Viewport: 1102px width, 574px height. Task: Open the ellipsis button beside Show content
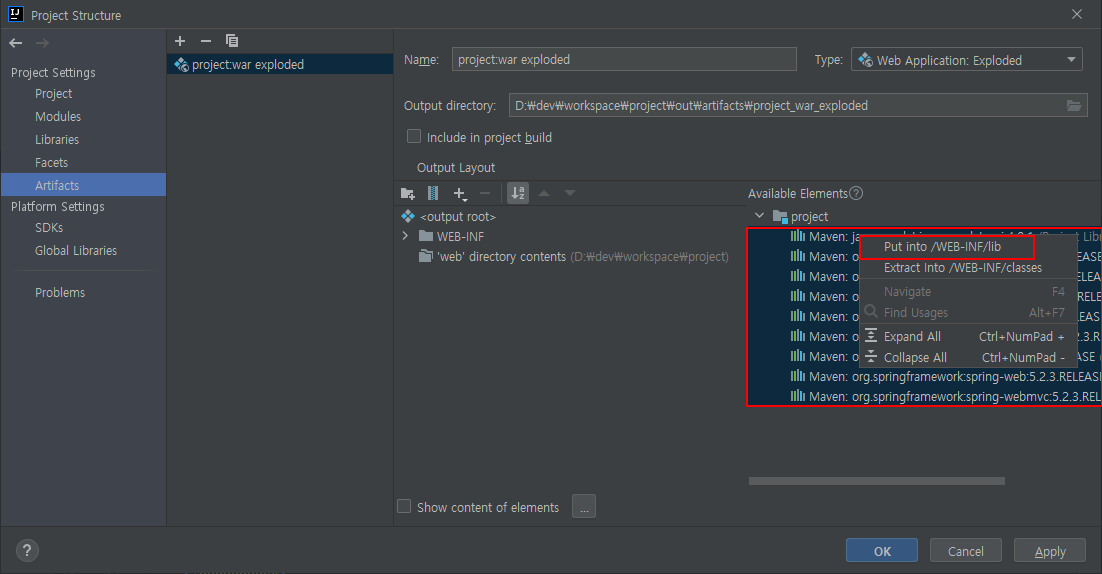point(584,506)
